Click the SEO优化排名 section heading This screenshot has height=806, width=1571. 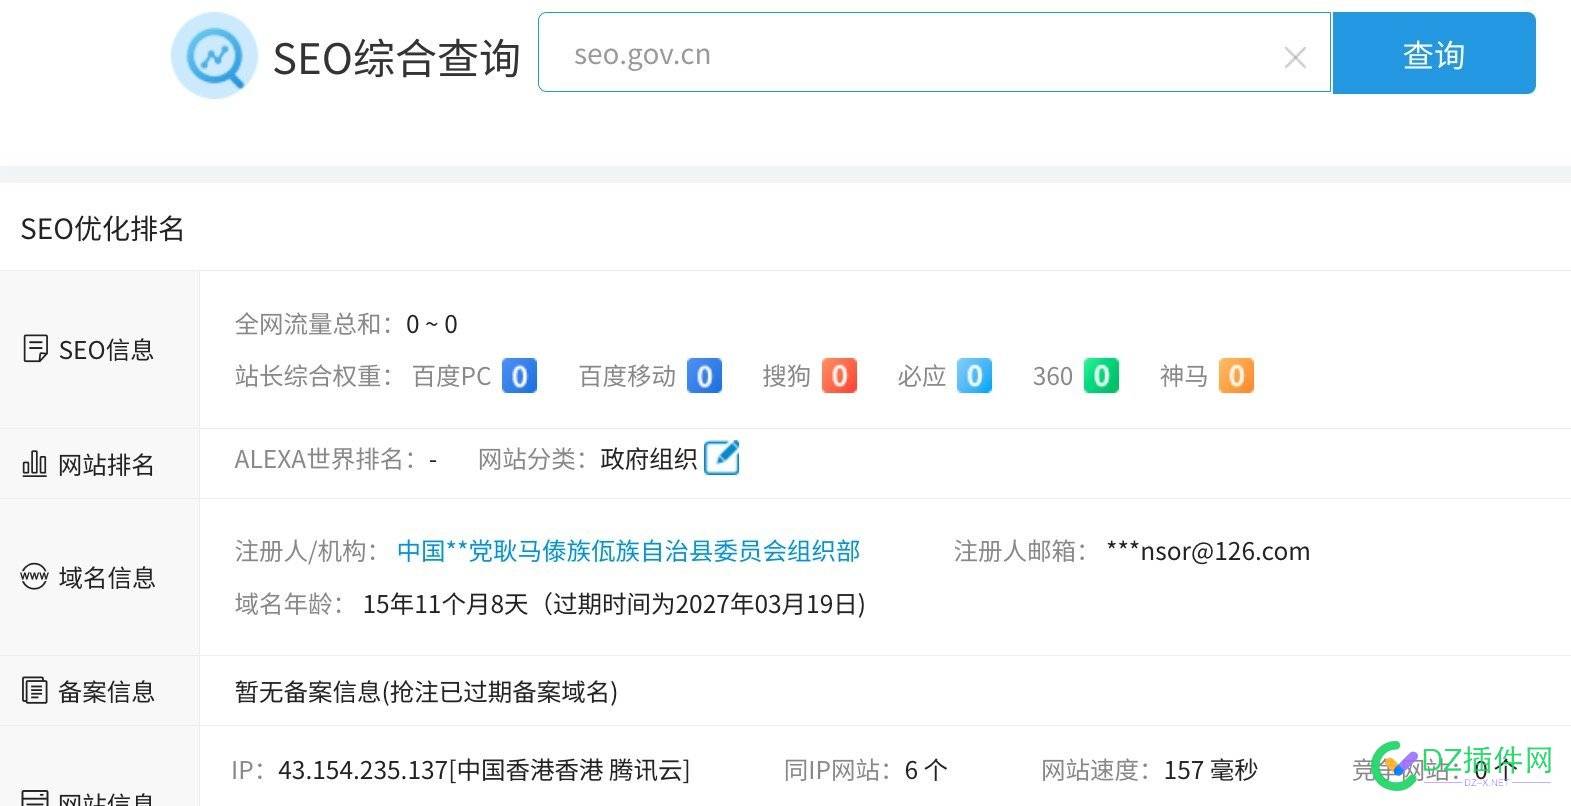[102, 229]
